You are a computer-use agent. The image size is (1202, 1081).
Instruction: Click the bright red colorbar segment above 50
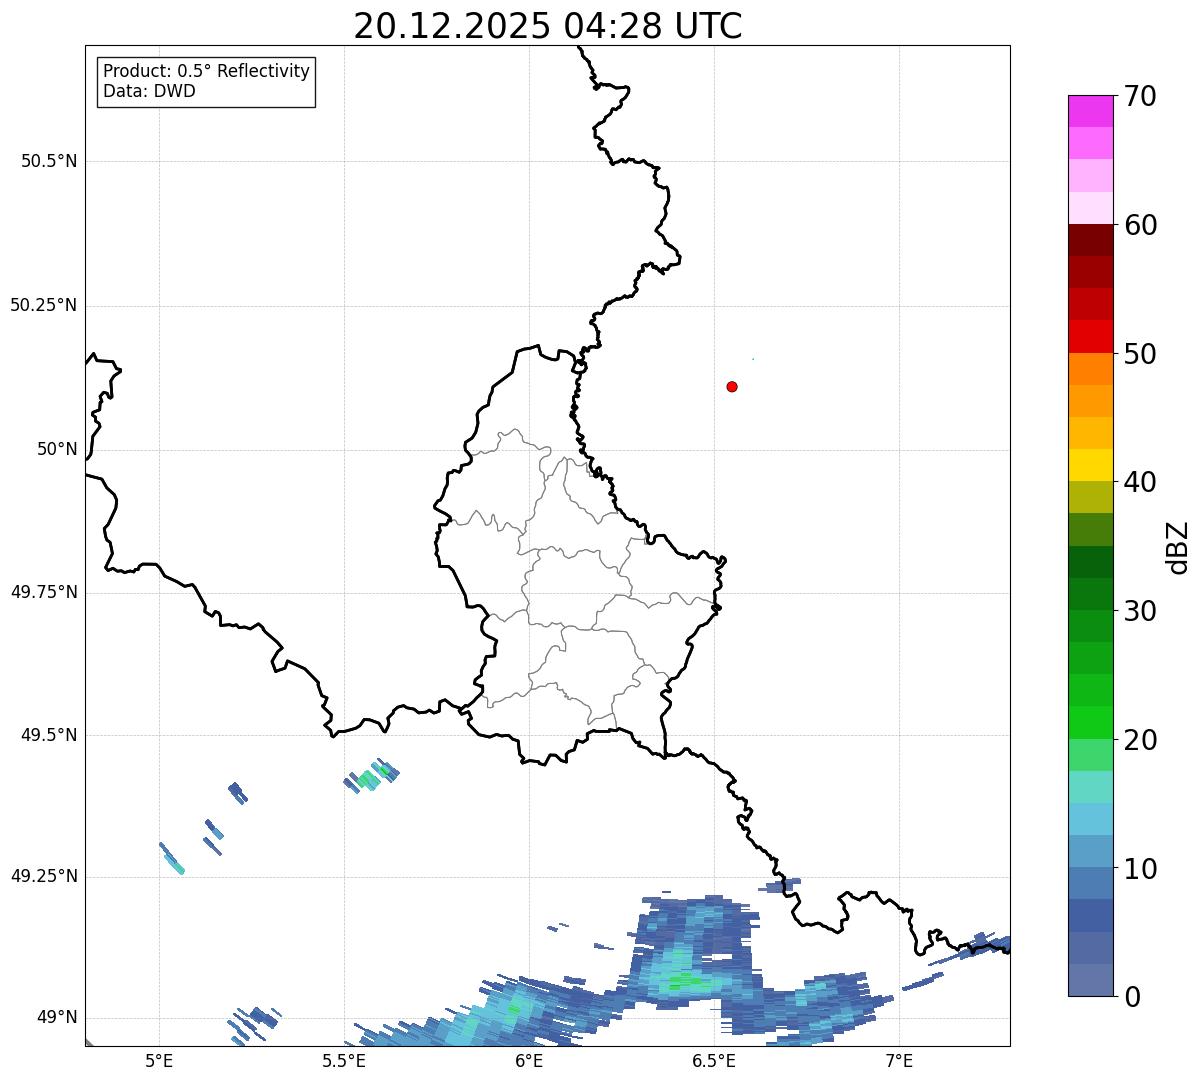1090,336
